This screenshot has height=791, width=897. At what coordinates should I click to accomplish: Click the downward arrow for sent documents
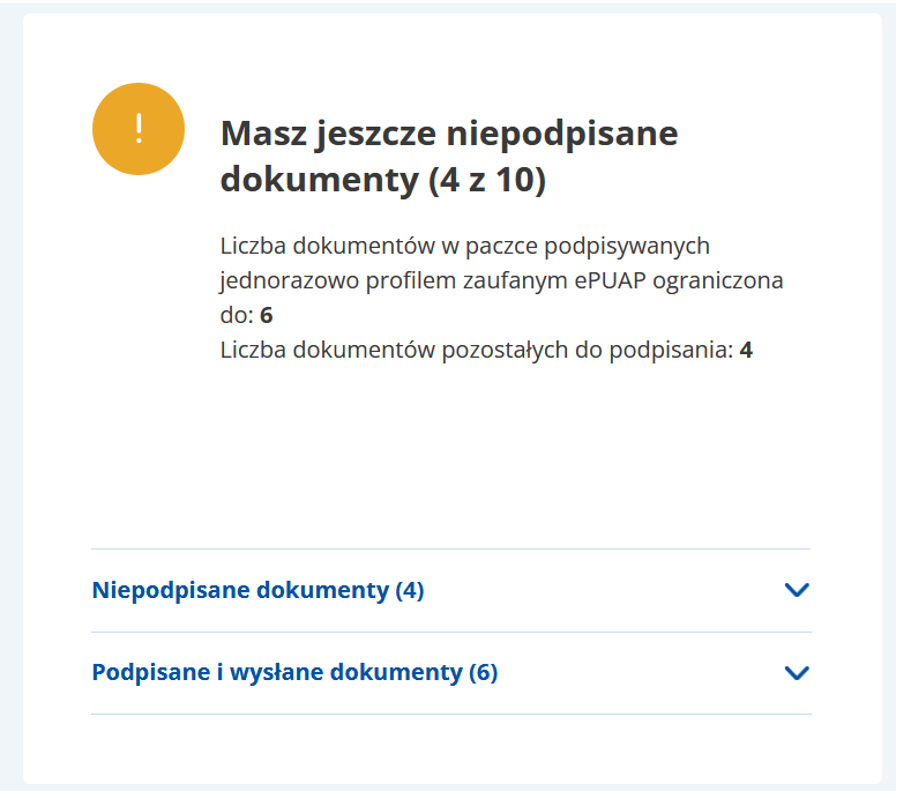797,672
